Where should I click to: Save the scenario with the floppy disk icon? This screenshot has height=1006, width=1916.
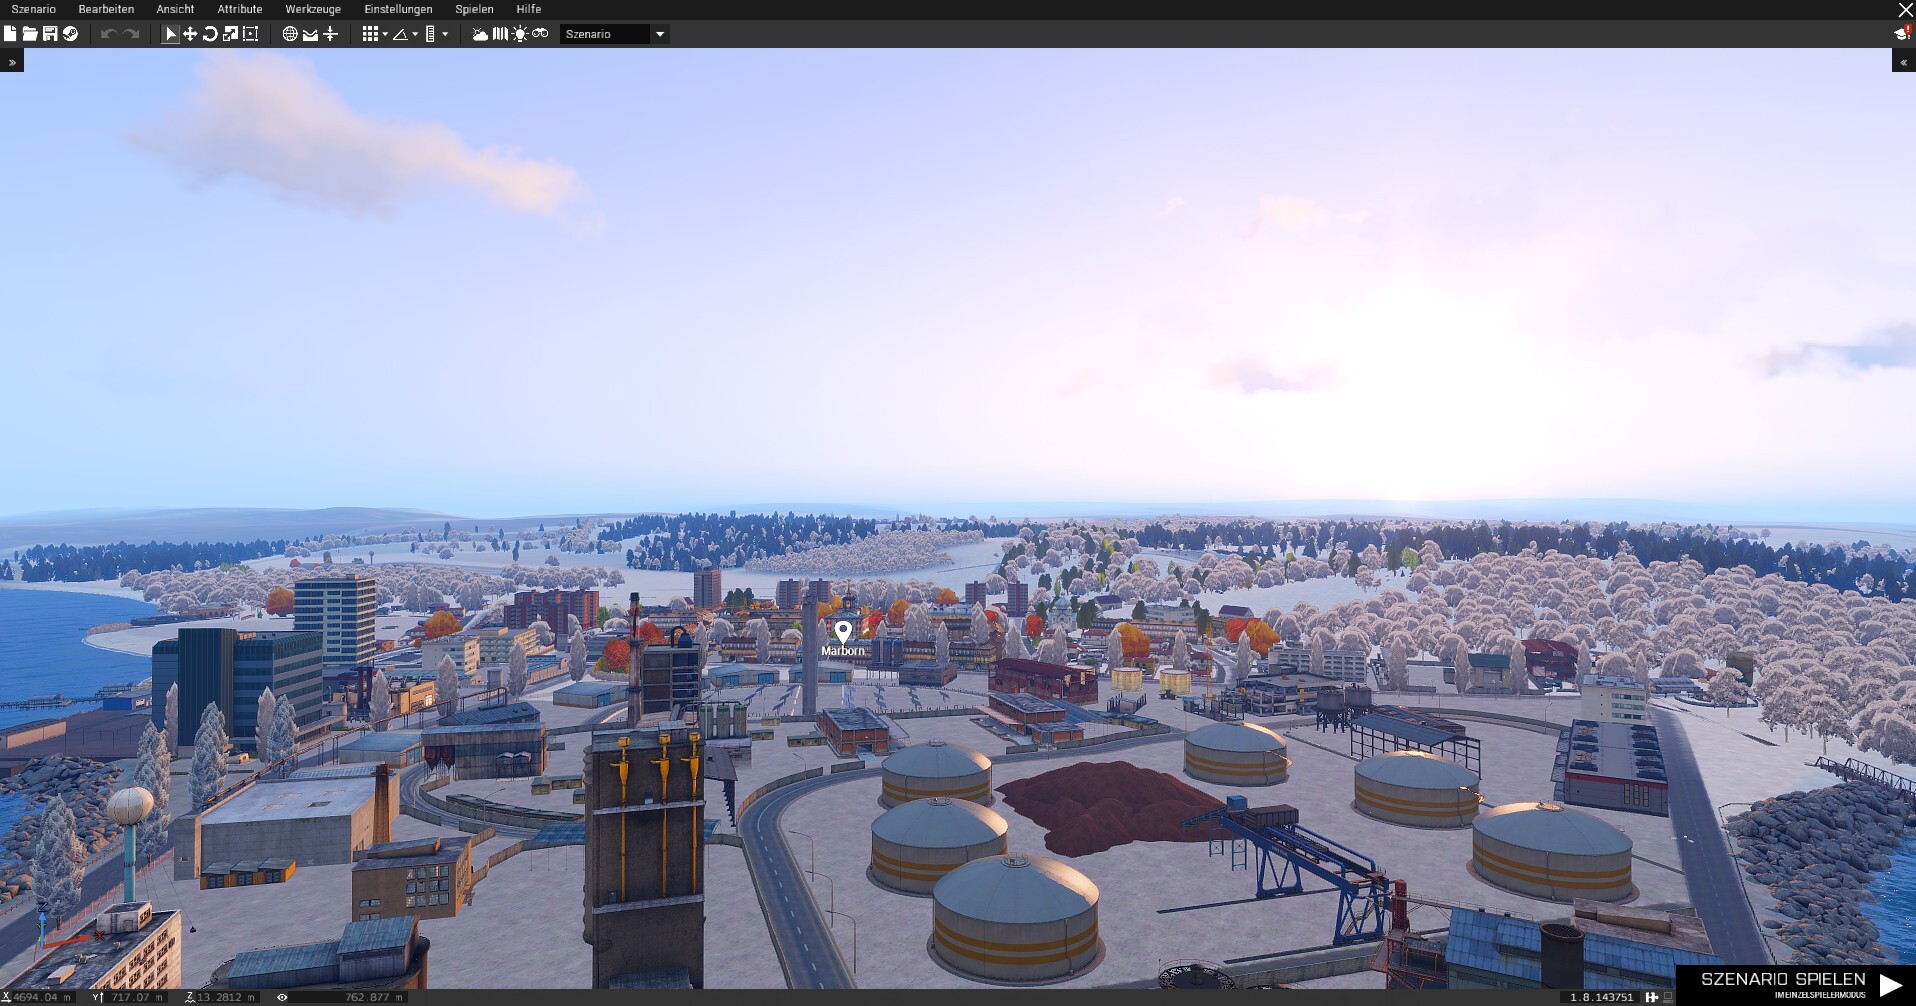click(x=50, y=34)
